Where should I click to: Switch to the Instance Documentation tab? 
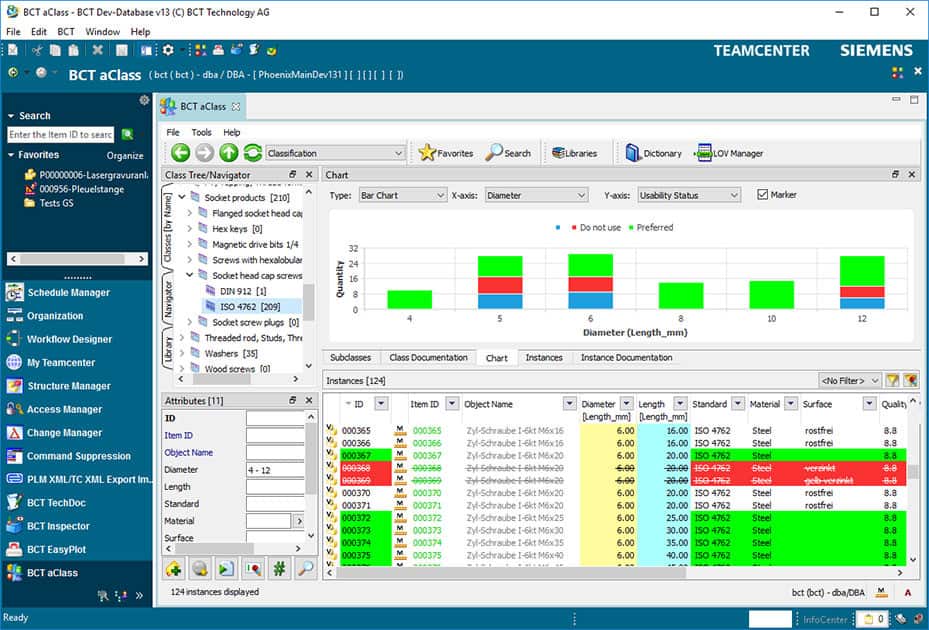pos(626,357)
